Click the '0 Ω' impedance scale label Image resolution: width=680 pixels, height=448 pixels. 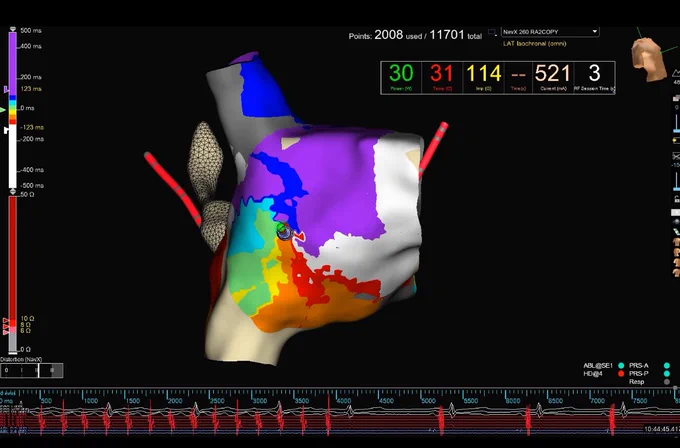(26, 349)
